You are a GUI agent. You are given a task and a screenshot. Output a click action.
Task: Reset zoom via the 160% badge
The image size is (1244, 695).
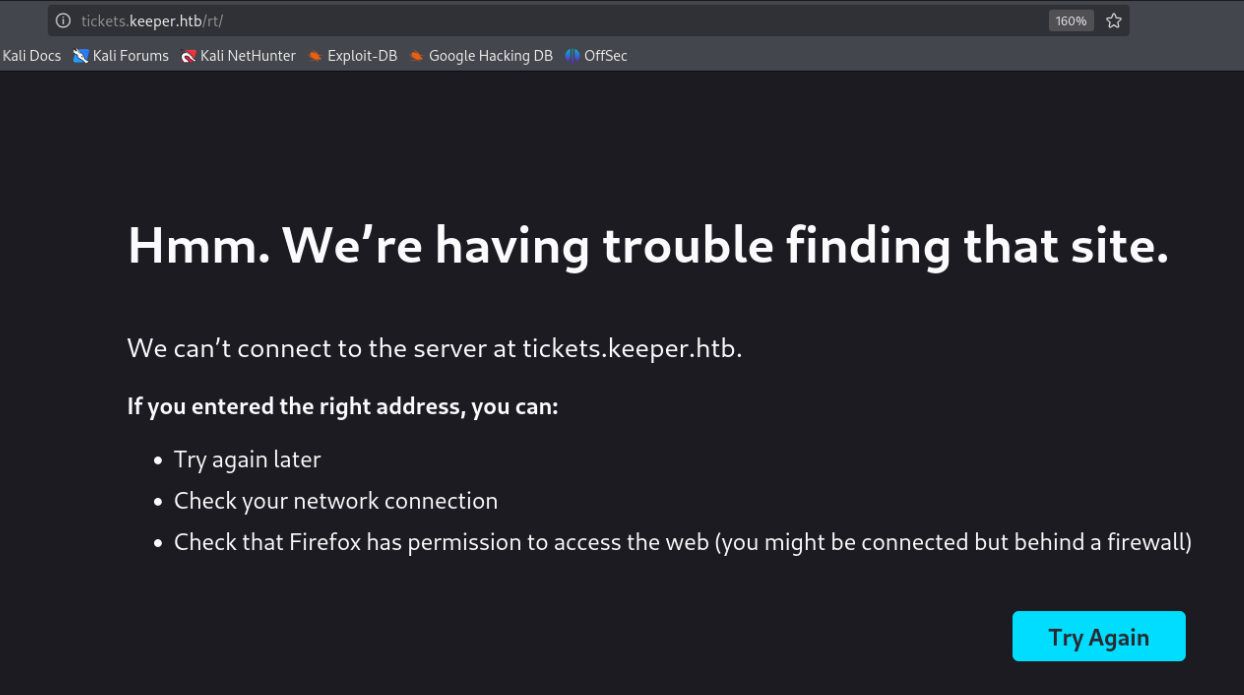[x=1071, y=21]
